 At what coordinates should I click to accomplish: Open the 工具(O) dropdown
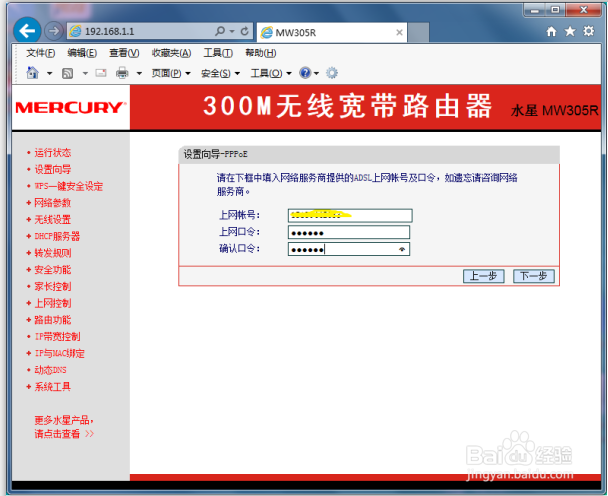point(271,73)
